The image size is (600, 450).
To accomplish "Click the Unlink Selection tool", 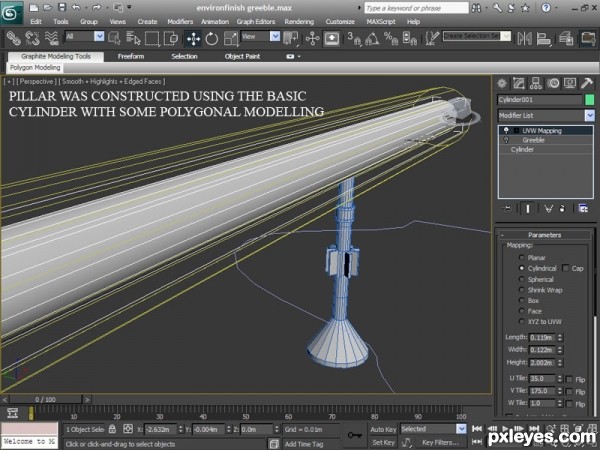I will tap(33, 38).
